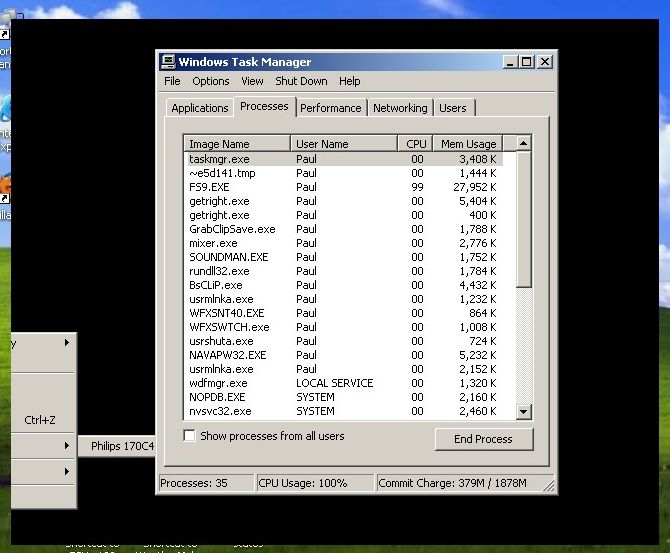
Task: Switch to the Networking tab
Action: pos(400,108)
